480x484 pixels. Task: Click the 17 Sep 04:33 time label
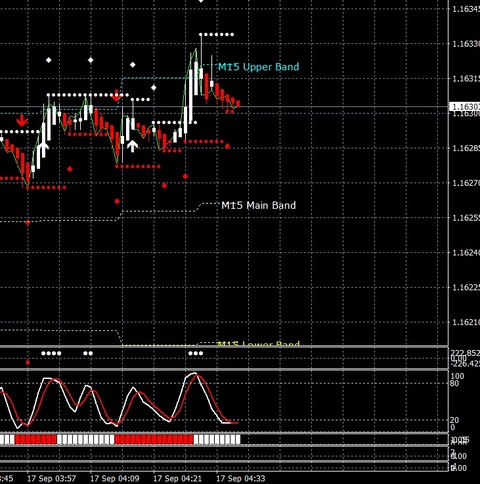pos(241,479)
